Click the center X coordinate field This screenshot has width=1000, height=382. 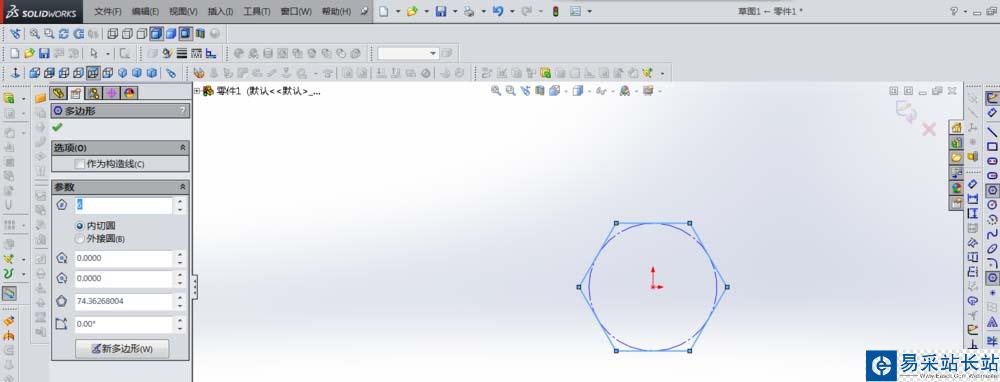(x=124, y=258)
